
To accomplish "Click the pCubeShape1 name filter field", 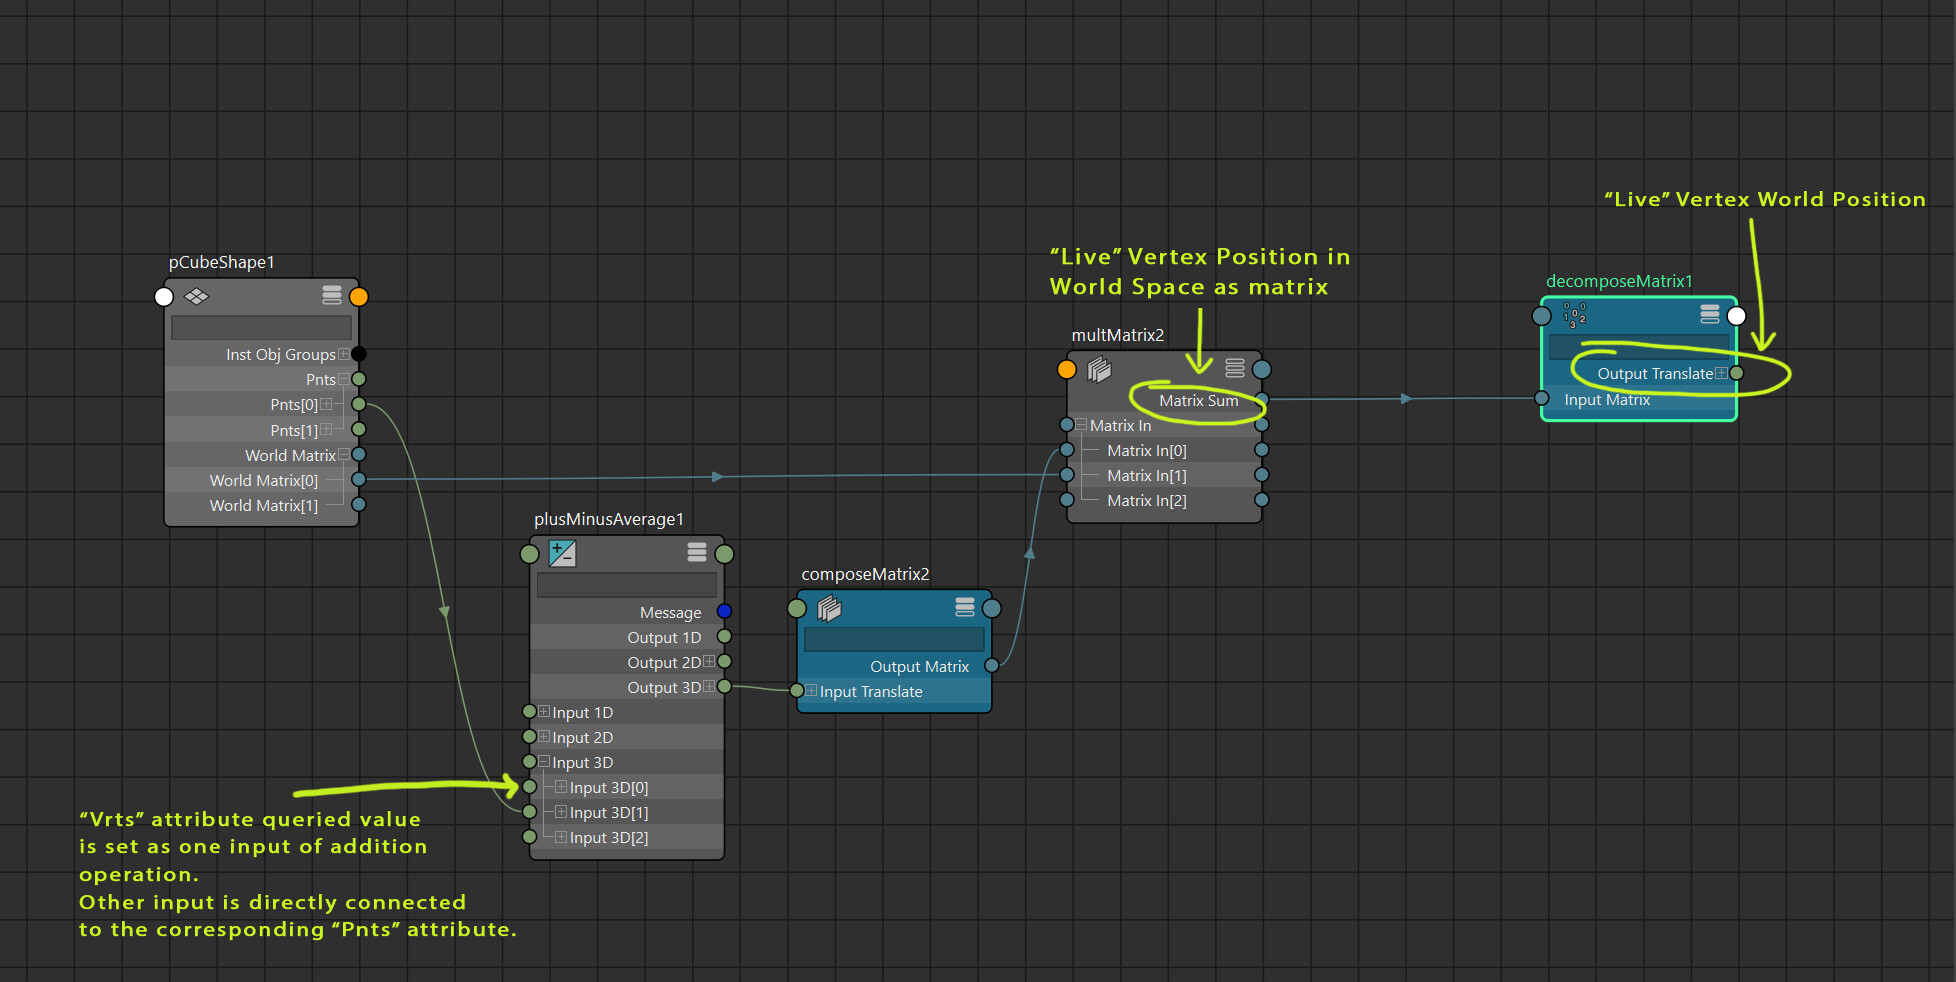I will [261, 327].
